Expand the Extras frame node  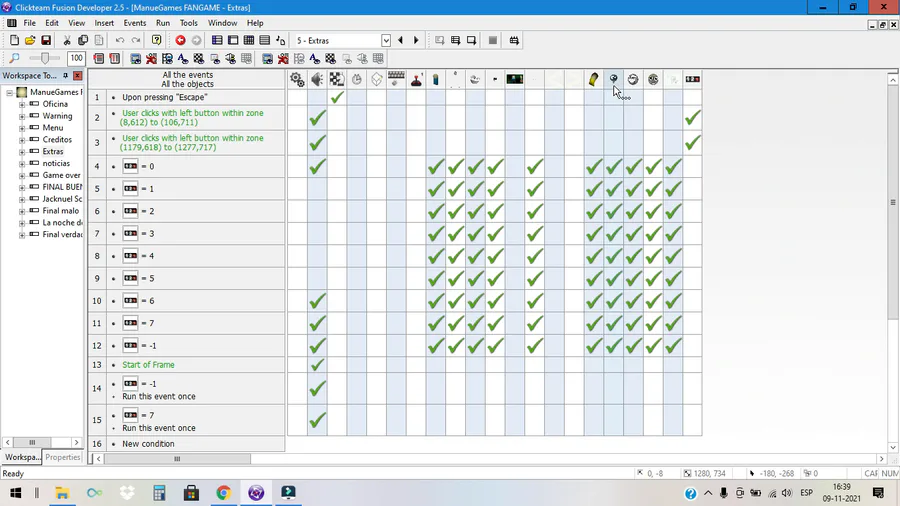22,151
